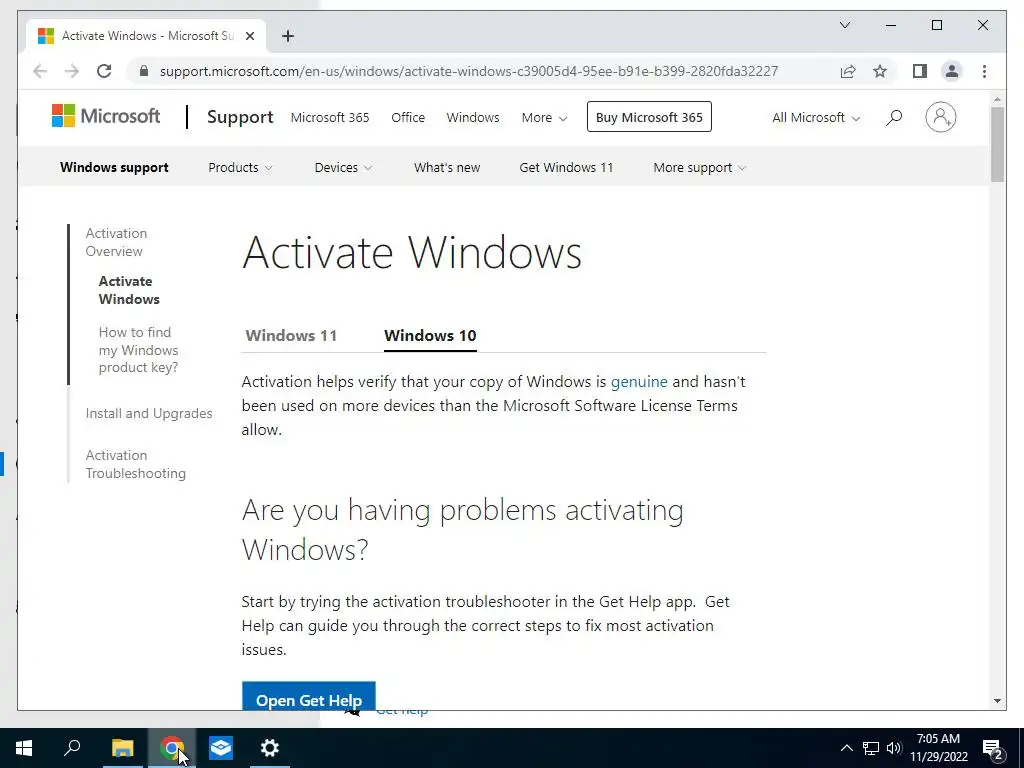Click Windows support nav label
This screenshot has height=768, width=1024.
click(114, 168)
